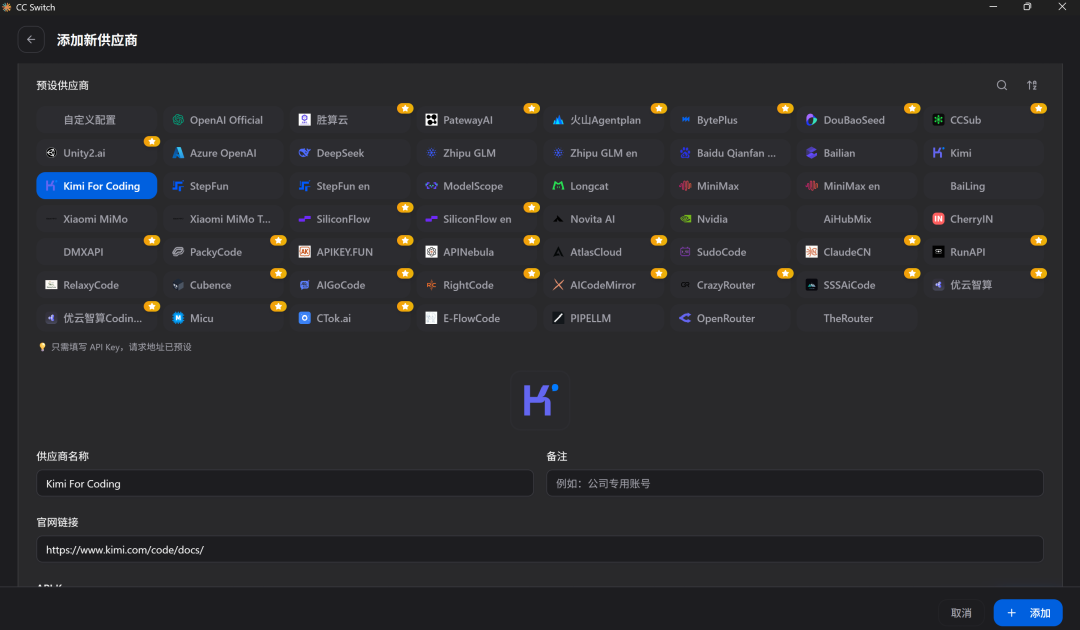Screen dimensions: 1080x630
Task: Select the ClaudeCN provider
Action: click(857, 252)
